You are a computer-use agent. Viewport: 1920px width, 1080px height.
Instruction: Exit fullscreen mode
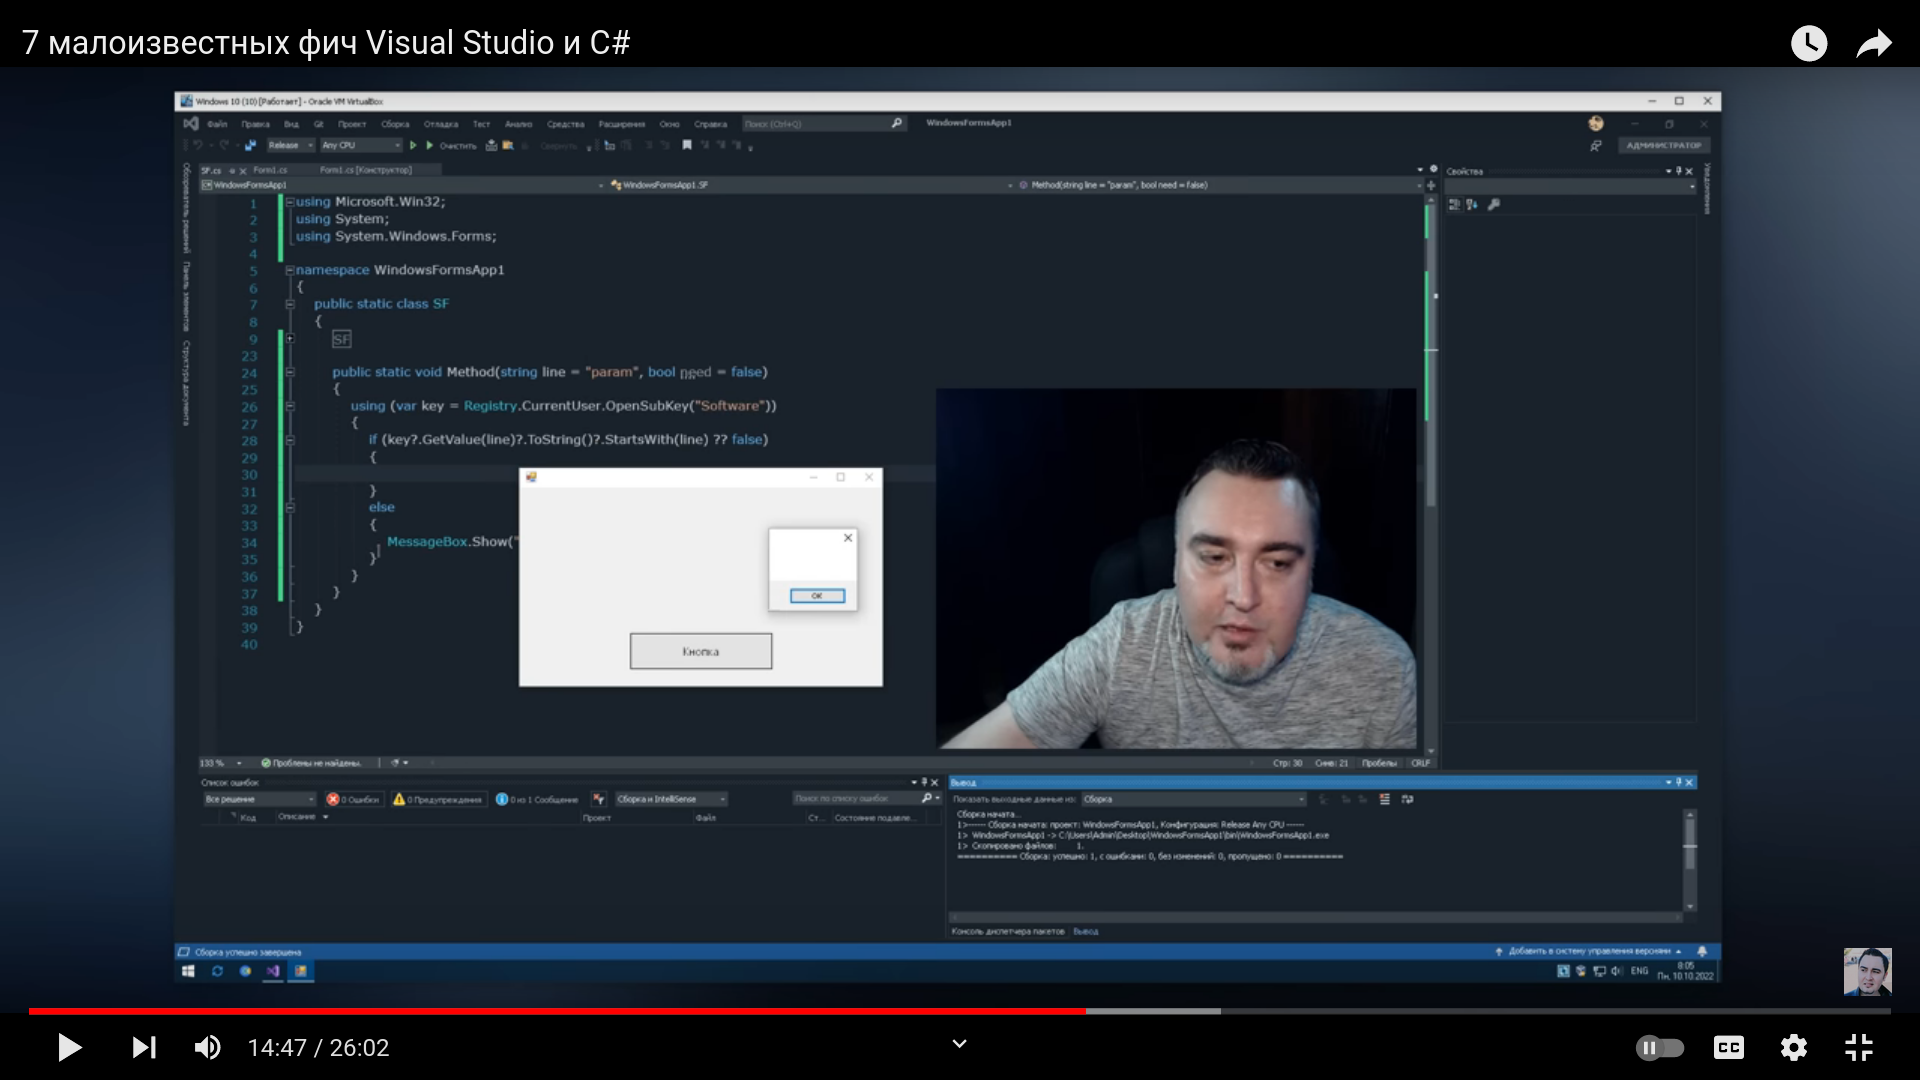click(x=1858, y=1047)
